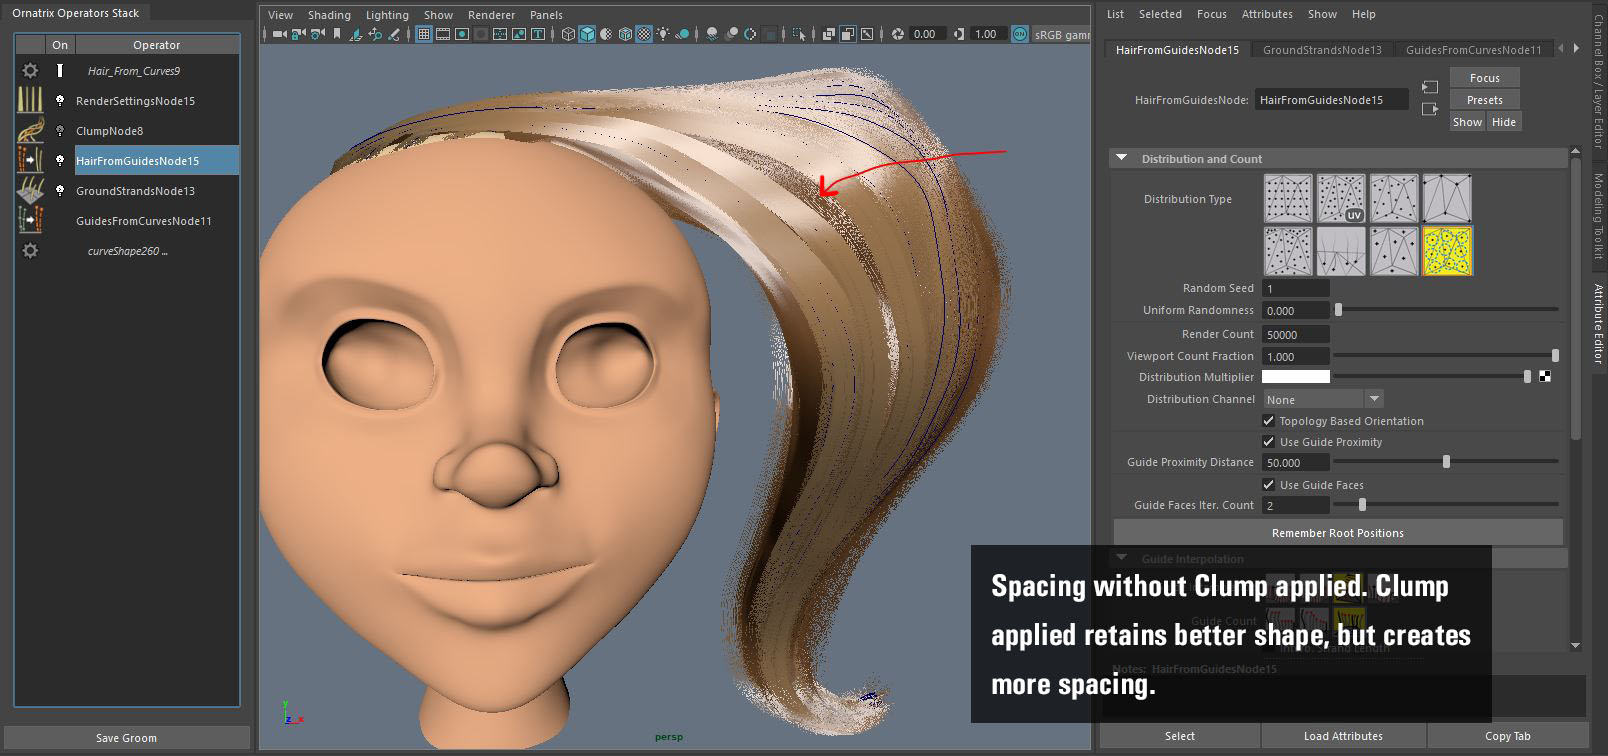Click the Distribution Multiplier checker map button
This screenshot has width=1608, height=756.
point(1545,377)
